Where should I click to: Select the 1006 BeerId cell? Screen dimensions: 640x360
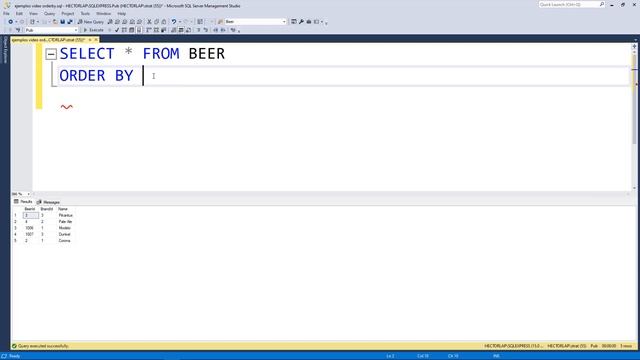(x=29, y=228)
